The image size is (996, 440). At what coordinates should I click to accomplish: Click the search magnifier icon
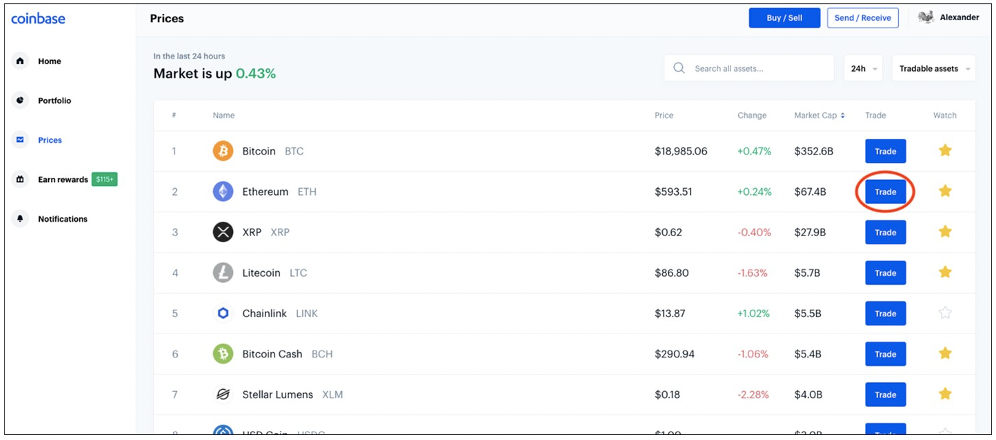(x=679, y=68)
